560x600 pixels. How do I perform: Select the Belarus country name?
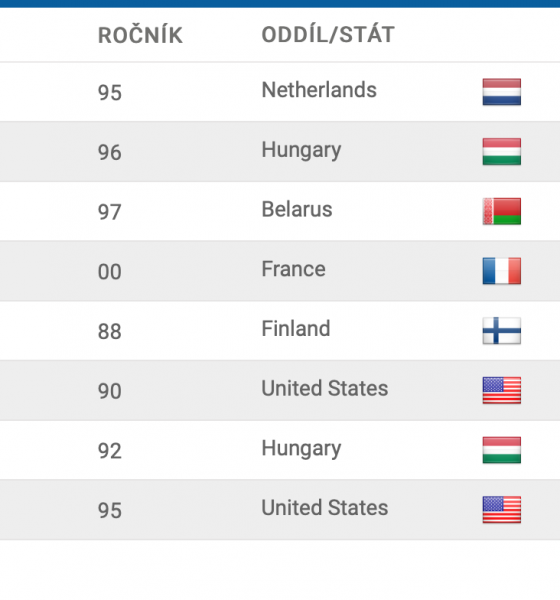pyautogui.click(x=297, y=209)
